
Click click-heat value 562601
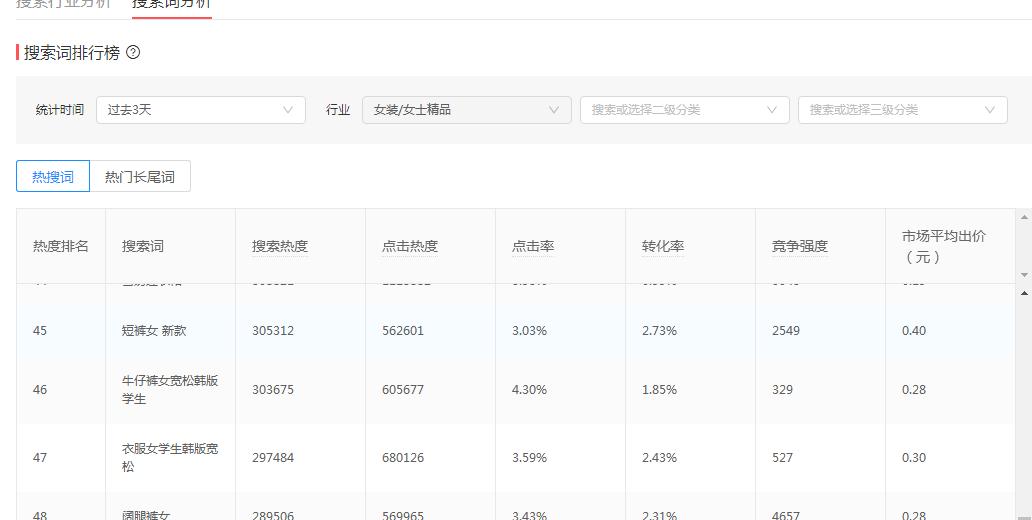click(403, 330)
